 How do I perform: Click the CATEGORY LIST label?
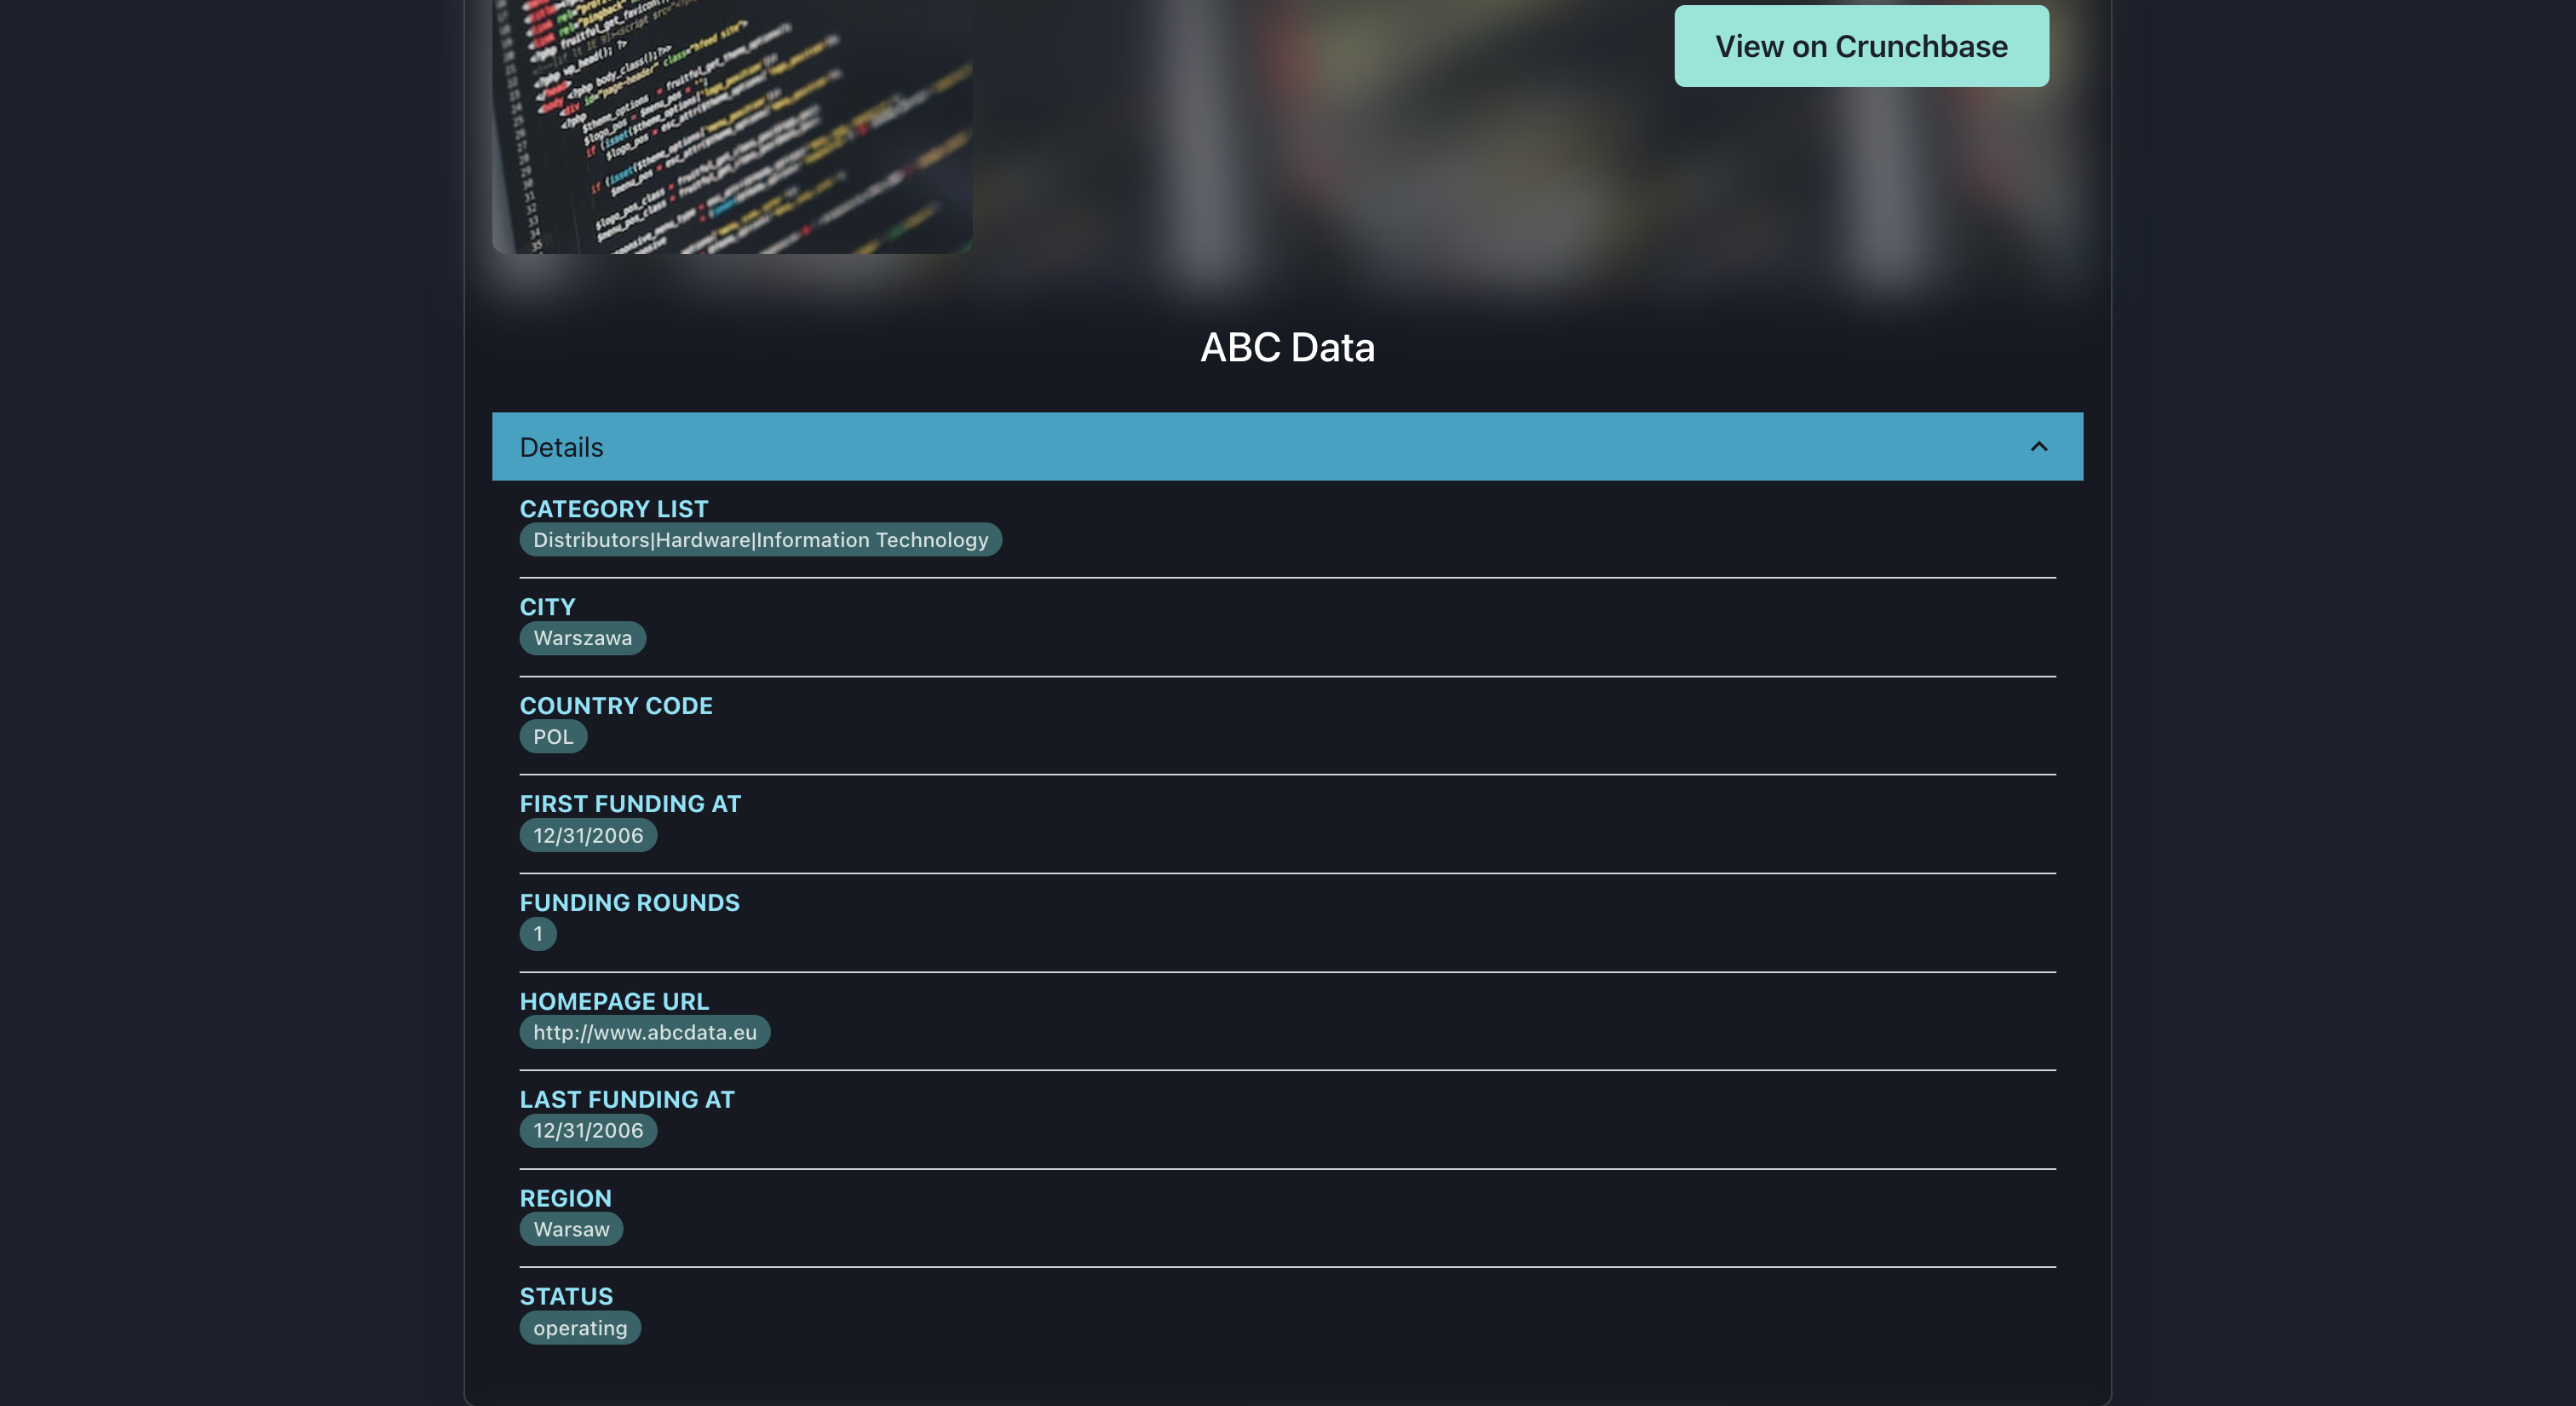[613, 509]
